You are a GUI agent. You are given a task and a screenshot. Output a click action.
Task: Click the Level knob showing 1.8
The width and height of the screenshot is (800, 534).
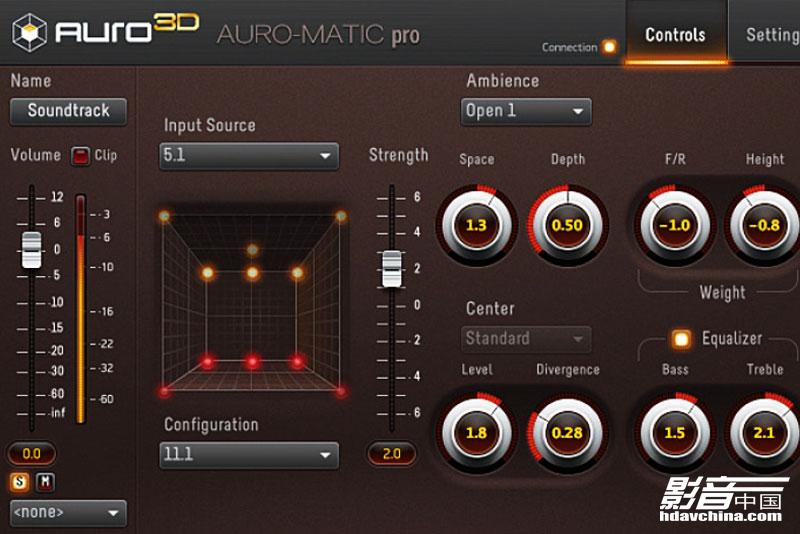tap(477, 433)
